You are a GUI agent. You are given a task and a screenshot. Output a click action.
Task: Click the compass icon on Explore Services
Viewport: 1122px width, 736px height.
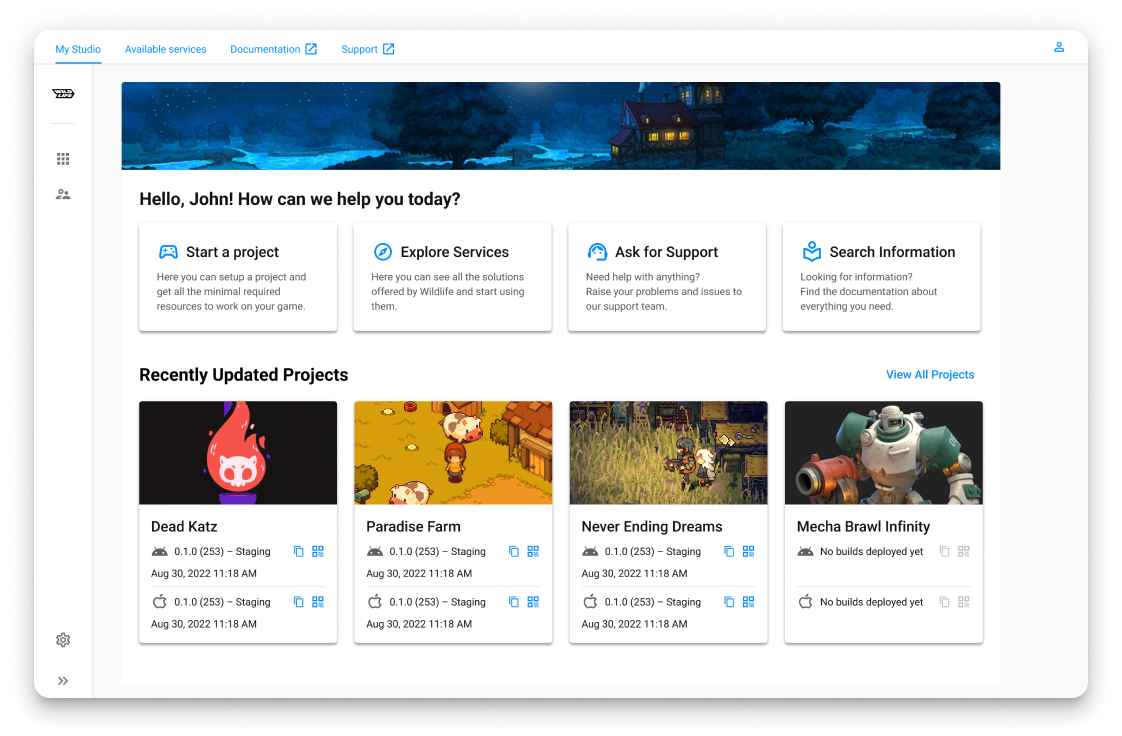383,252
